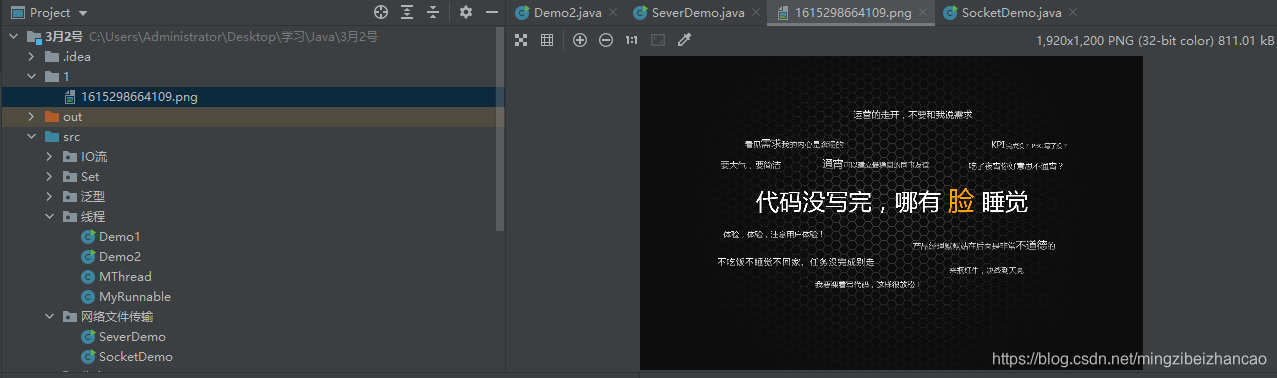Collapse the 3月2号 project root

tap(13, 36)
